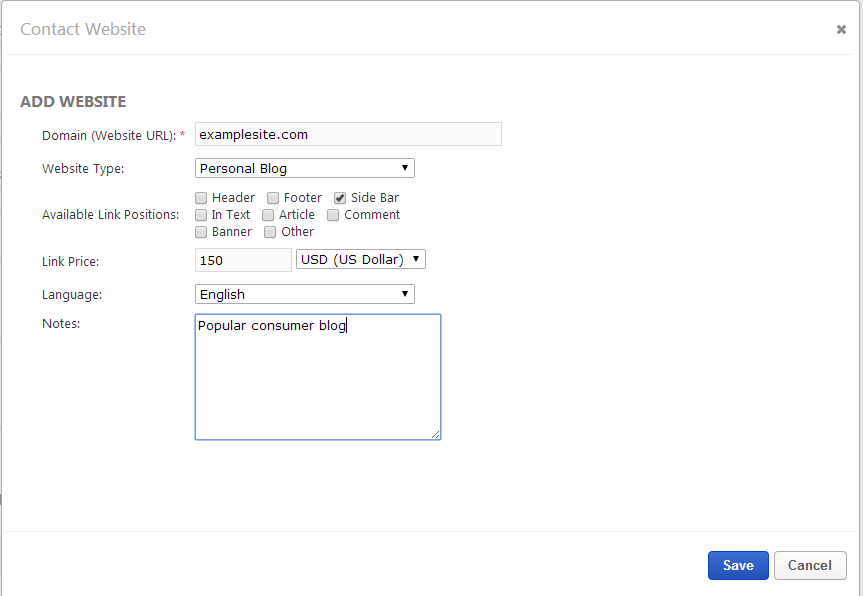Click the Link Price input field
Screen dimensions: 863x596
click(x=243, y=260)
